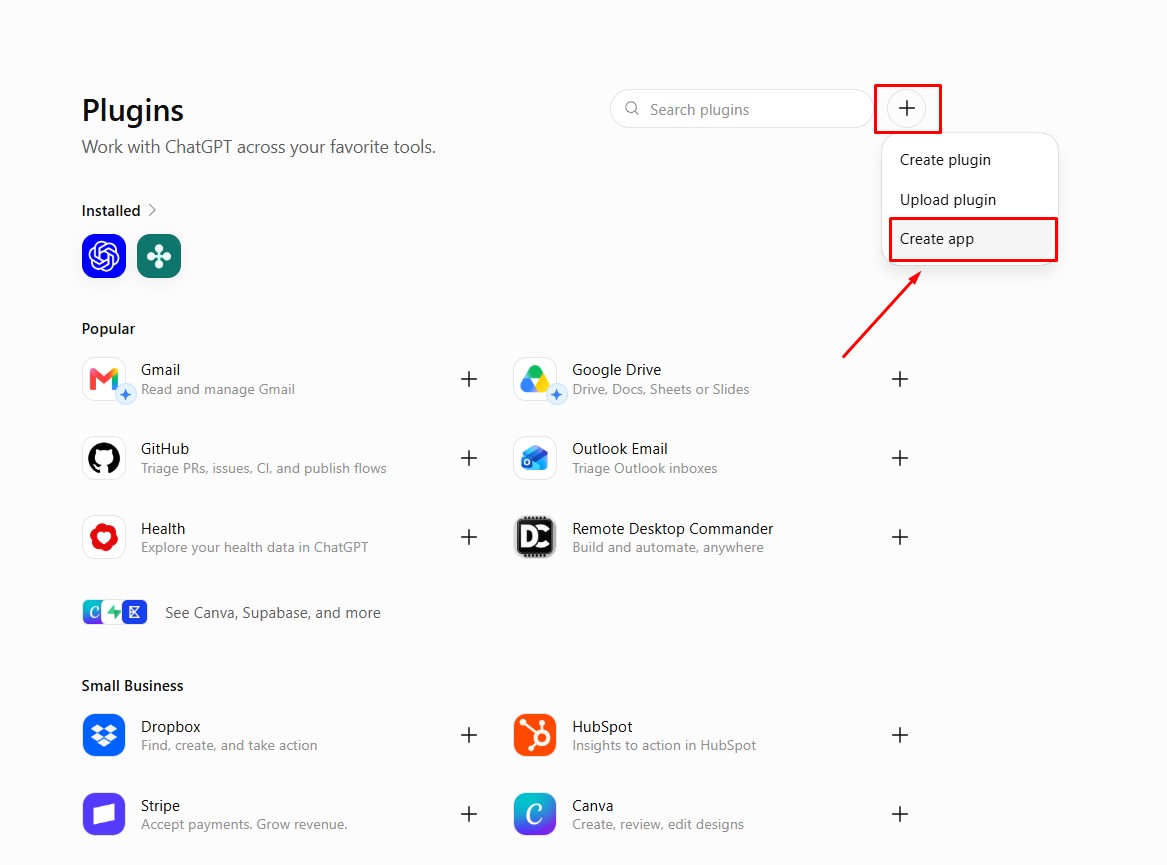Click 'Drive, Docs, Sheets or Slides' description
Screen dimensions: 1167x865
[x=661, y=389]
